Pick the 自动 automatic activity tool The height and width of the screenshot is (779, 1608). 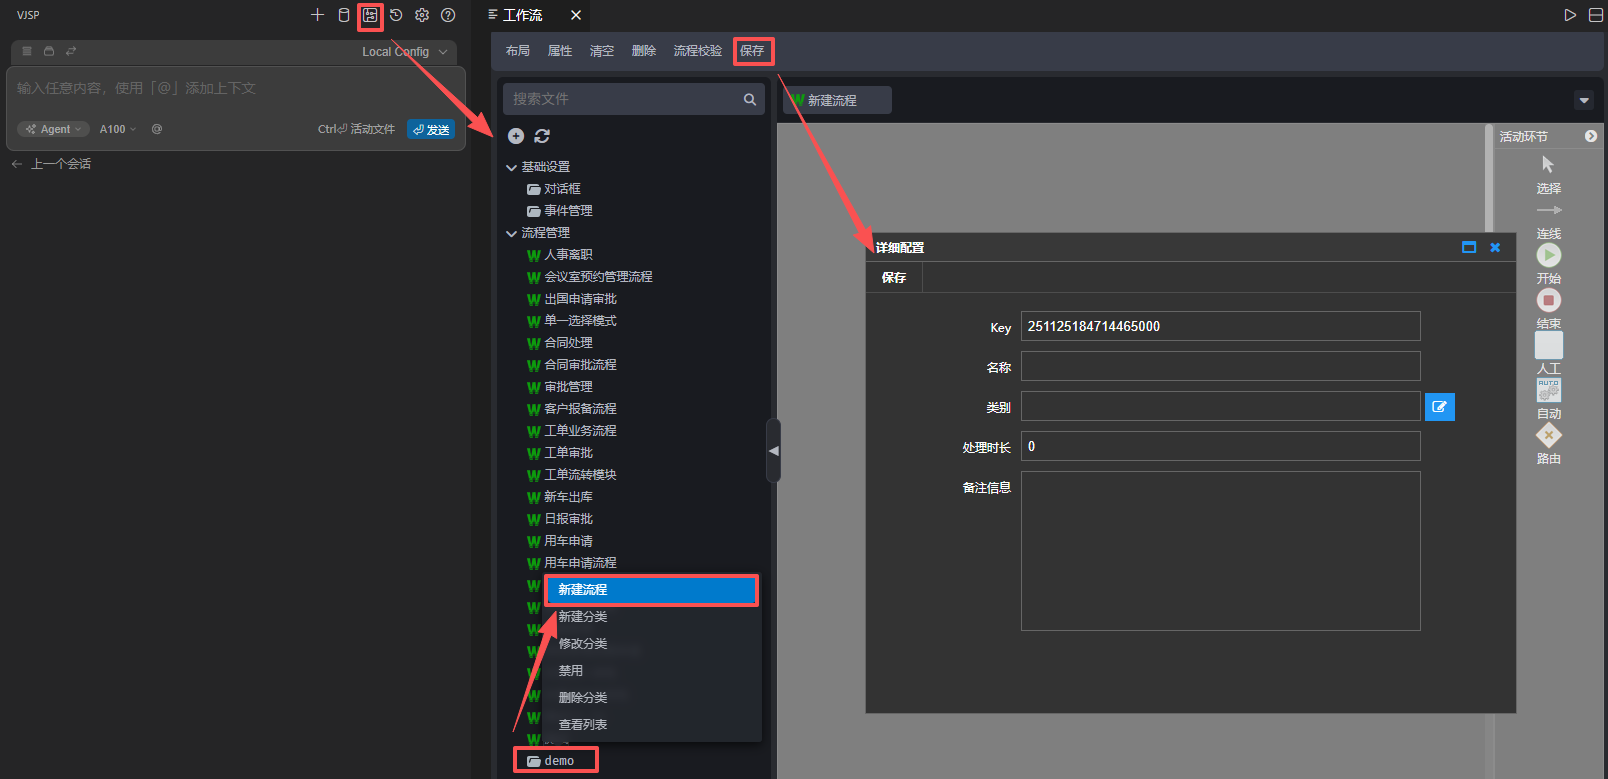pyautogui.click(x=1548, y=391)
